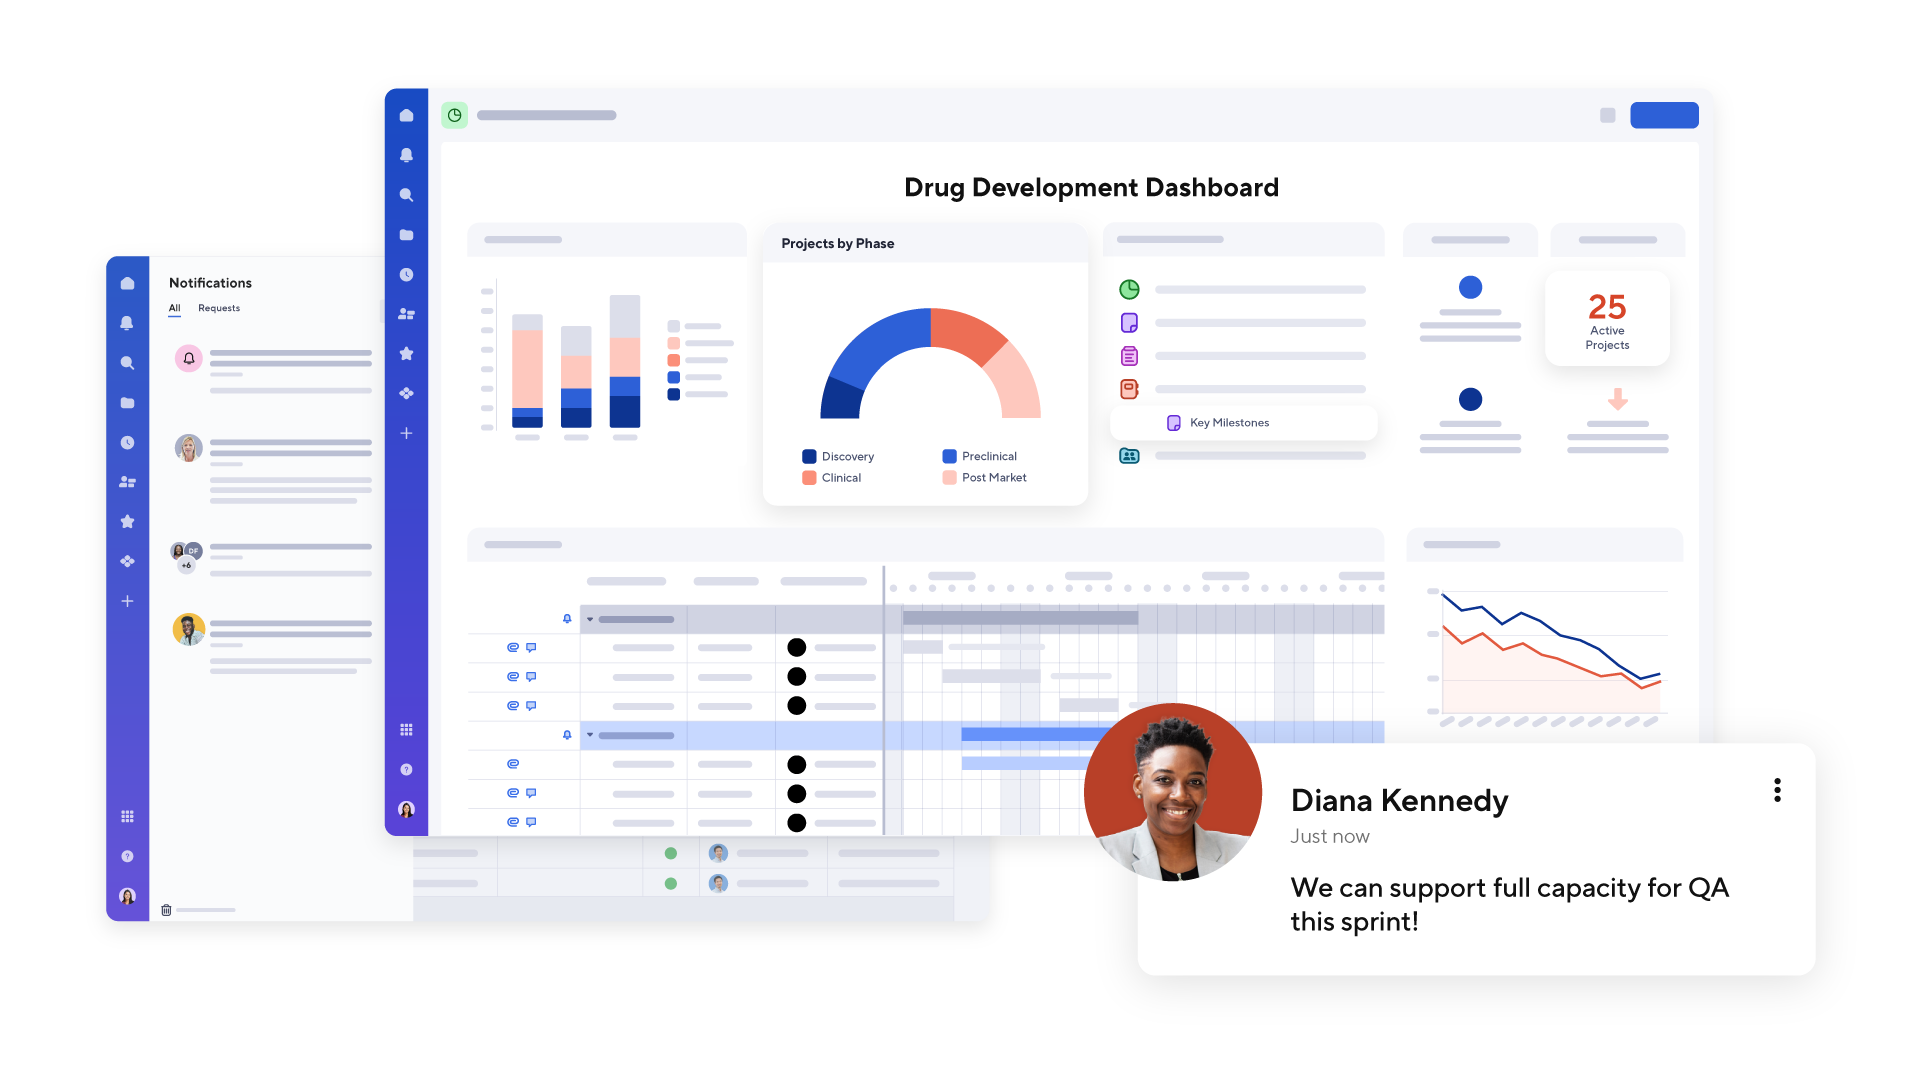Open the three-dot menu on Diana Kennedy's card
The height and width of the screenshot is (1080, 1921).
pyautogui.click(x=1777, y=790)
